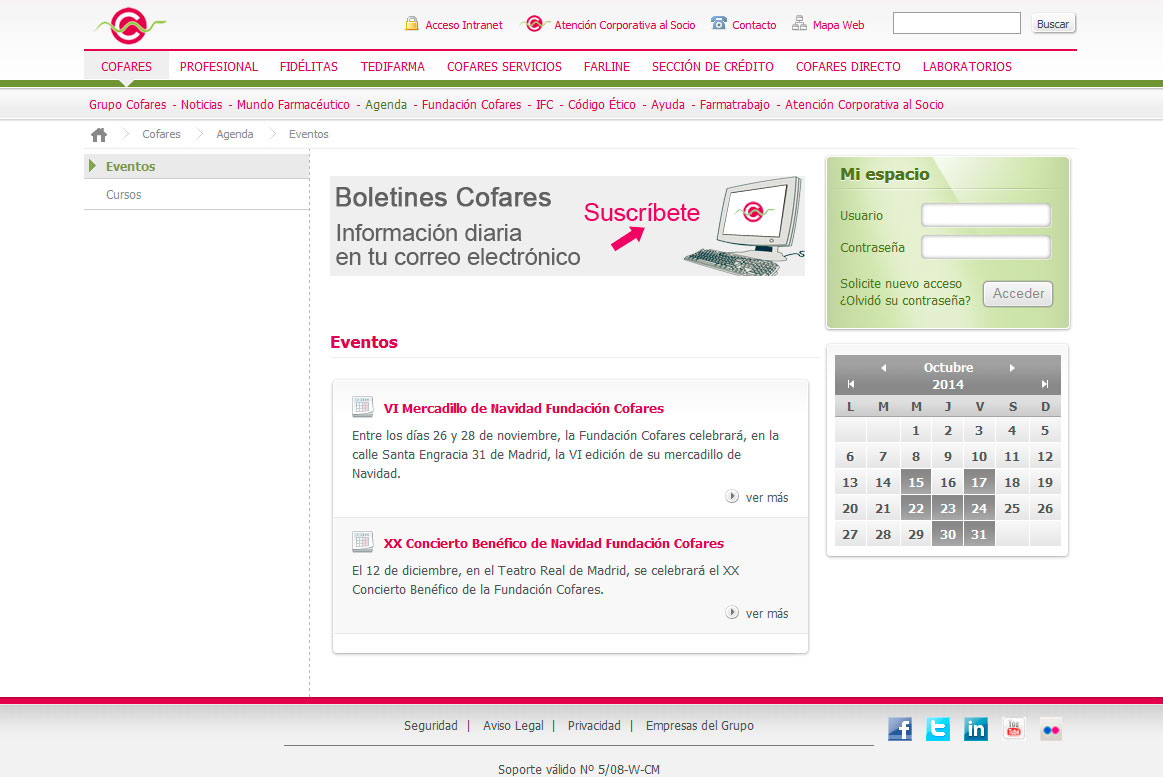Click the Flickr icon in the footer
This screenshot has width=1163, height=777.
(1051, 729)
